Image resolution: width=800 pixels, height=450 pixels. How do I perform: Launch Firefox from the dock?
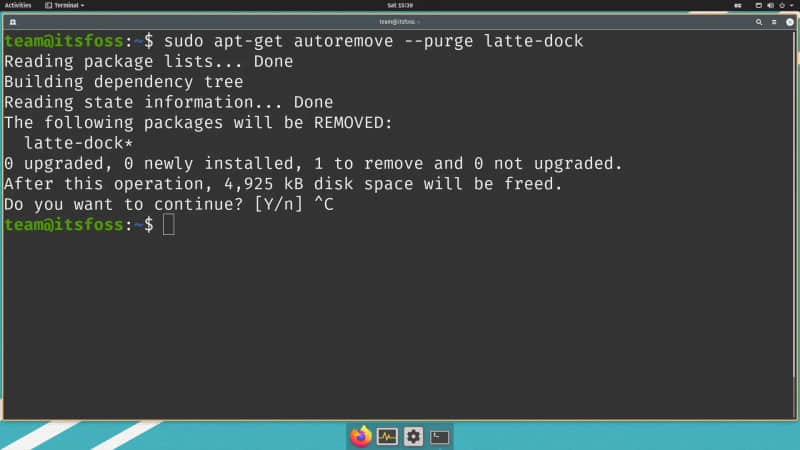click(361, 437)
